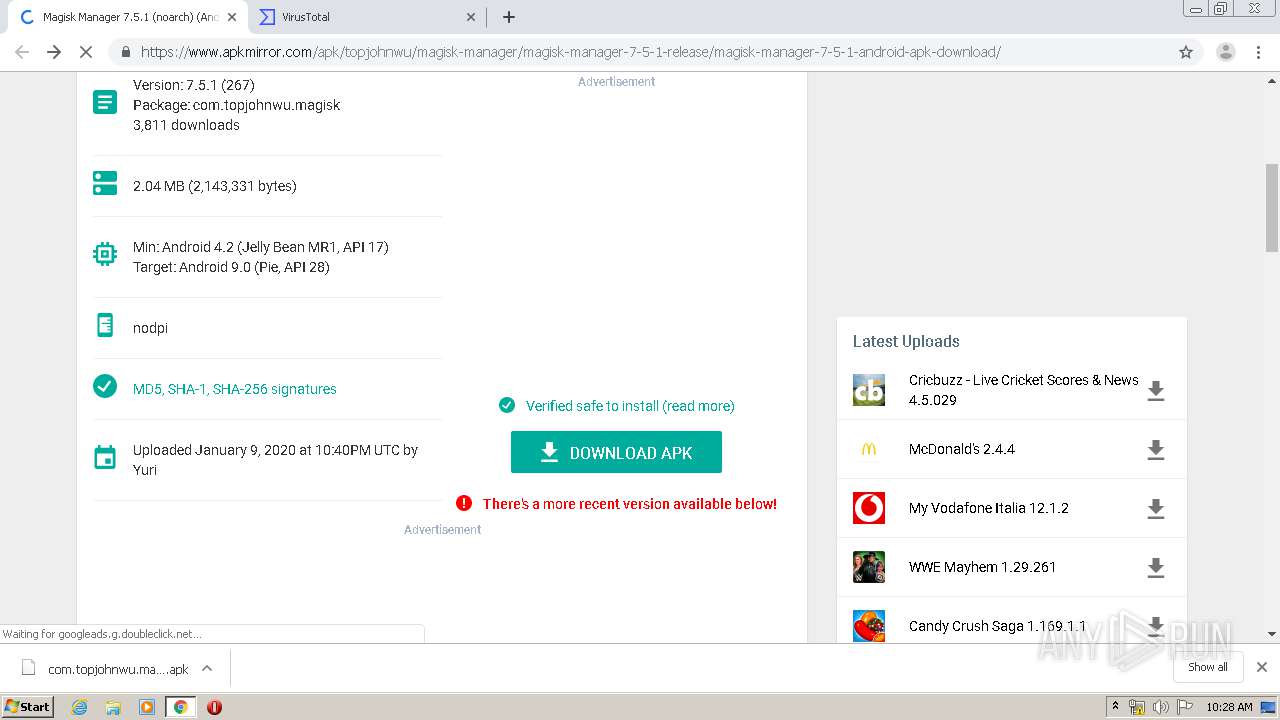This screenshot has height=720, width=1280.
Task: Click the version info document icon
Action: tap(105, 102)
